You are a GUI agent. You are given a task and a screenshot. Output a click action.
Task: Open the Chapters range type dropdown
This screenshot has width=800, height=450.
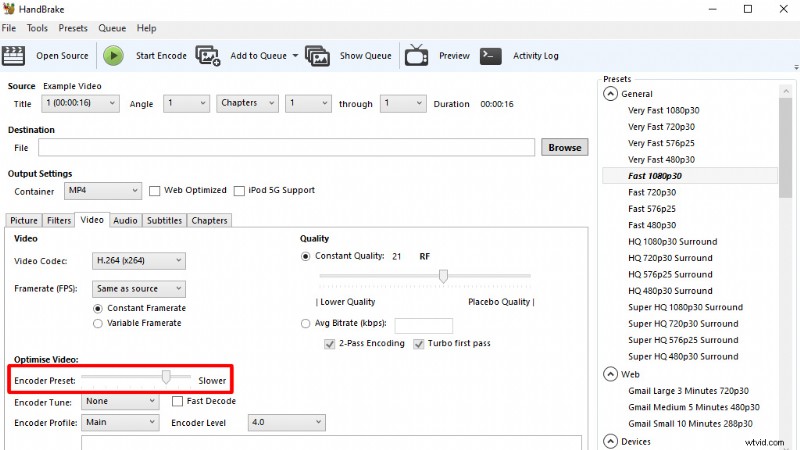(247, 103)
